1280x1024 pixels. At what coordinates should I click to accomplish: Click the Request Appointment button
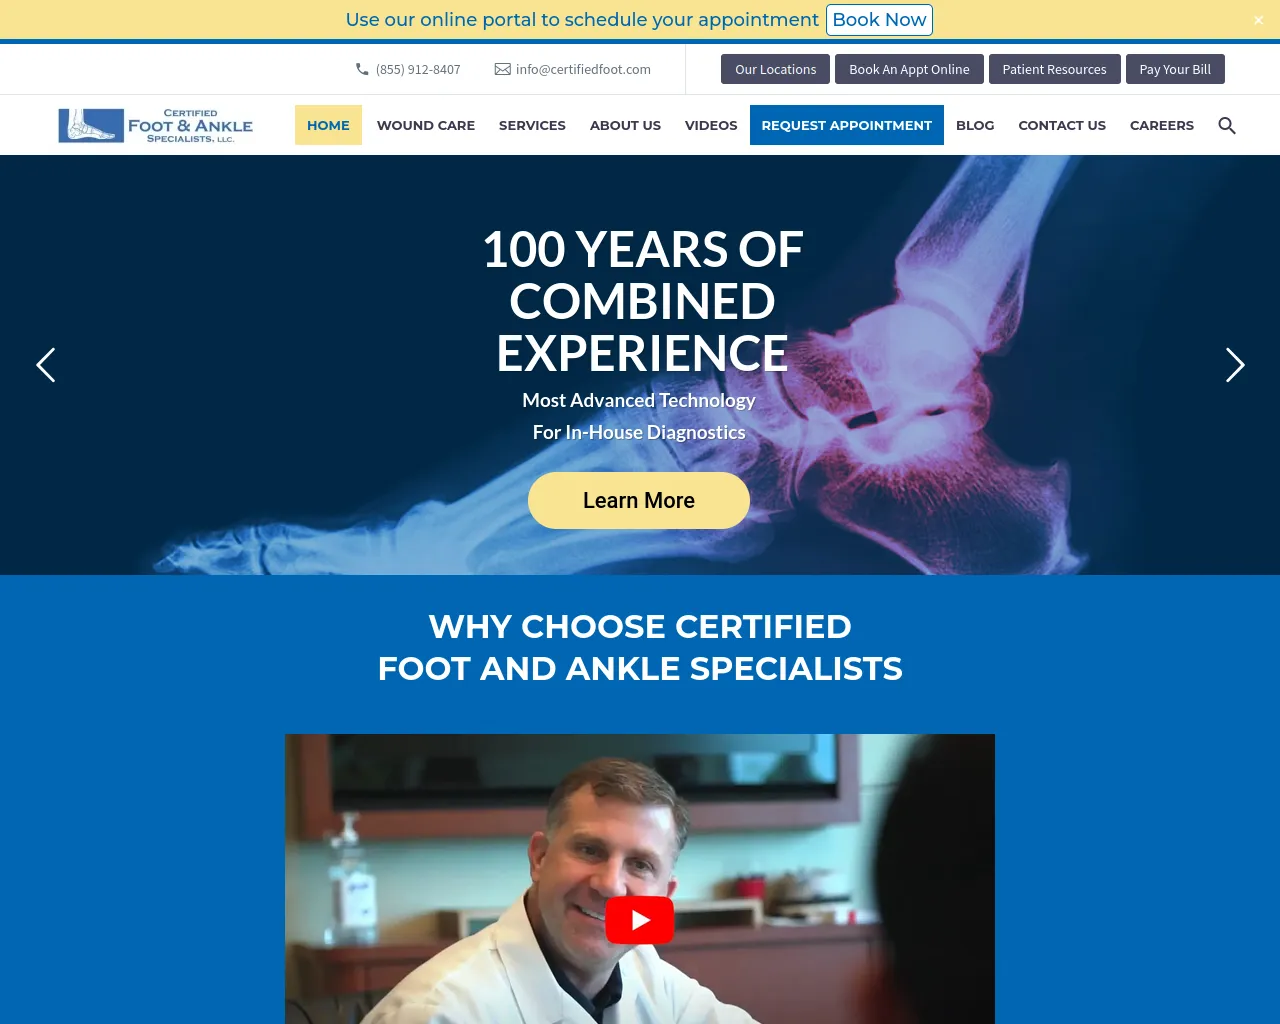[x=847, y=125]
